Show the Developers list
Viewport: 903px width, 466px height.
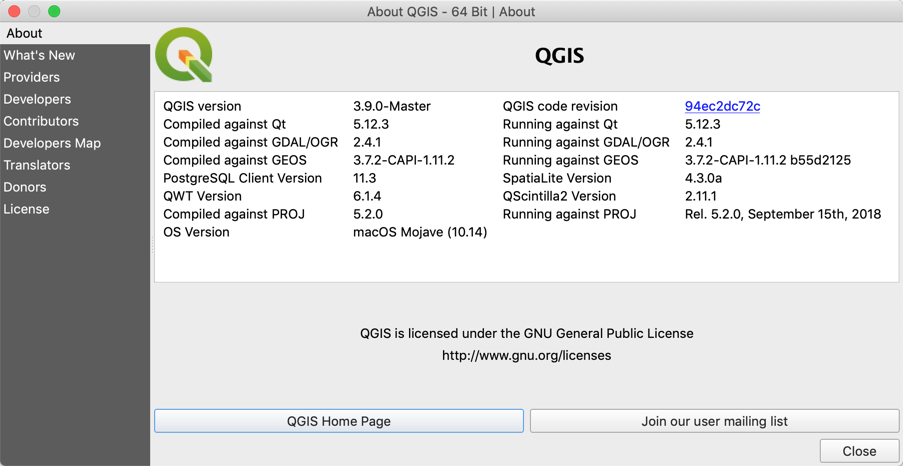(75, 99)
